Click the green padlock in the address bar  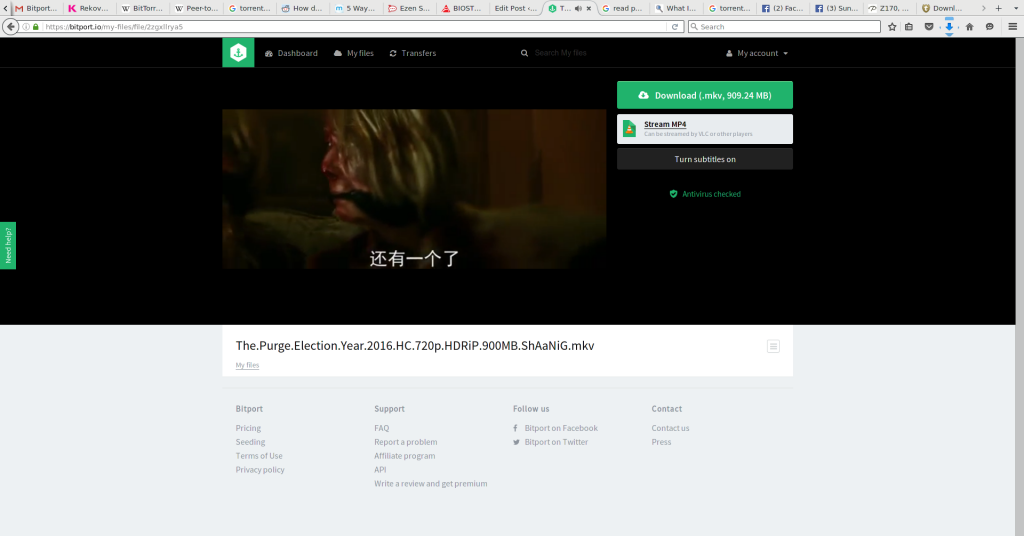tap(36, 27)
